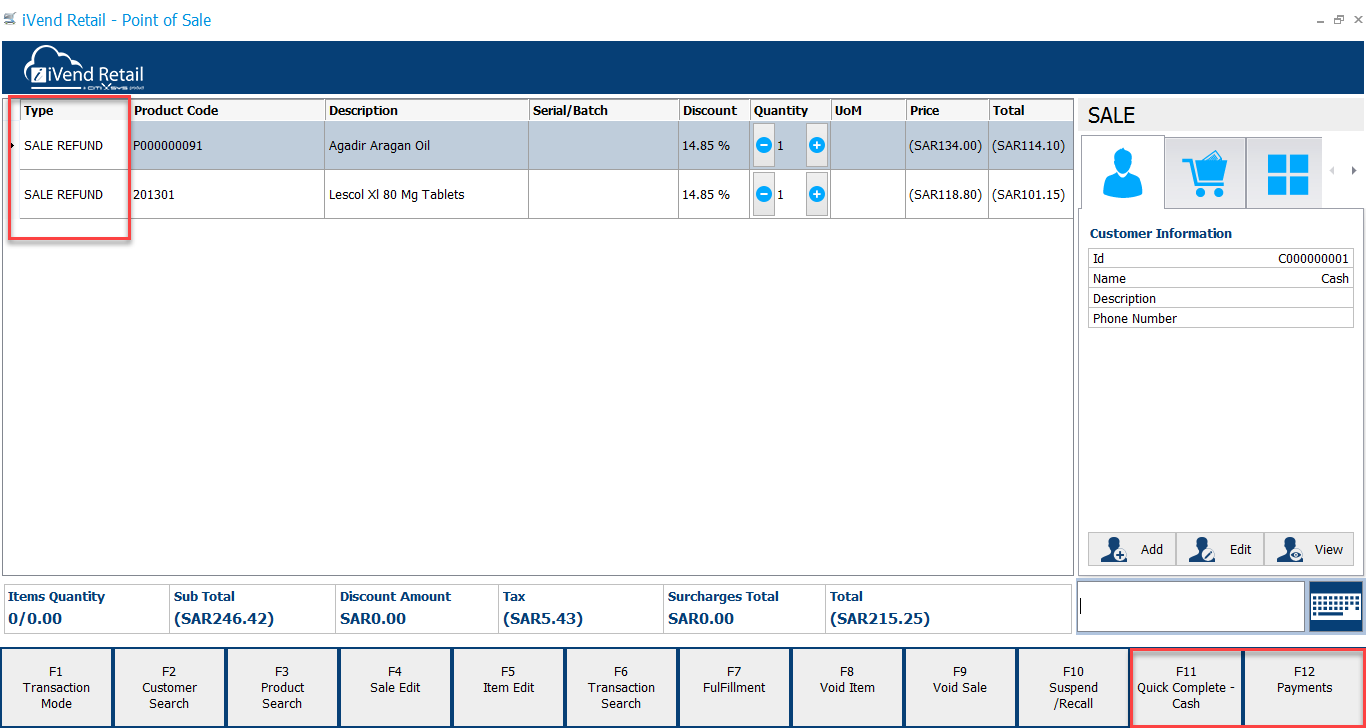Open the on-screen keyboard icon
The height and width of the screenshot is (728, 1366).
[1335, 606]
